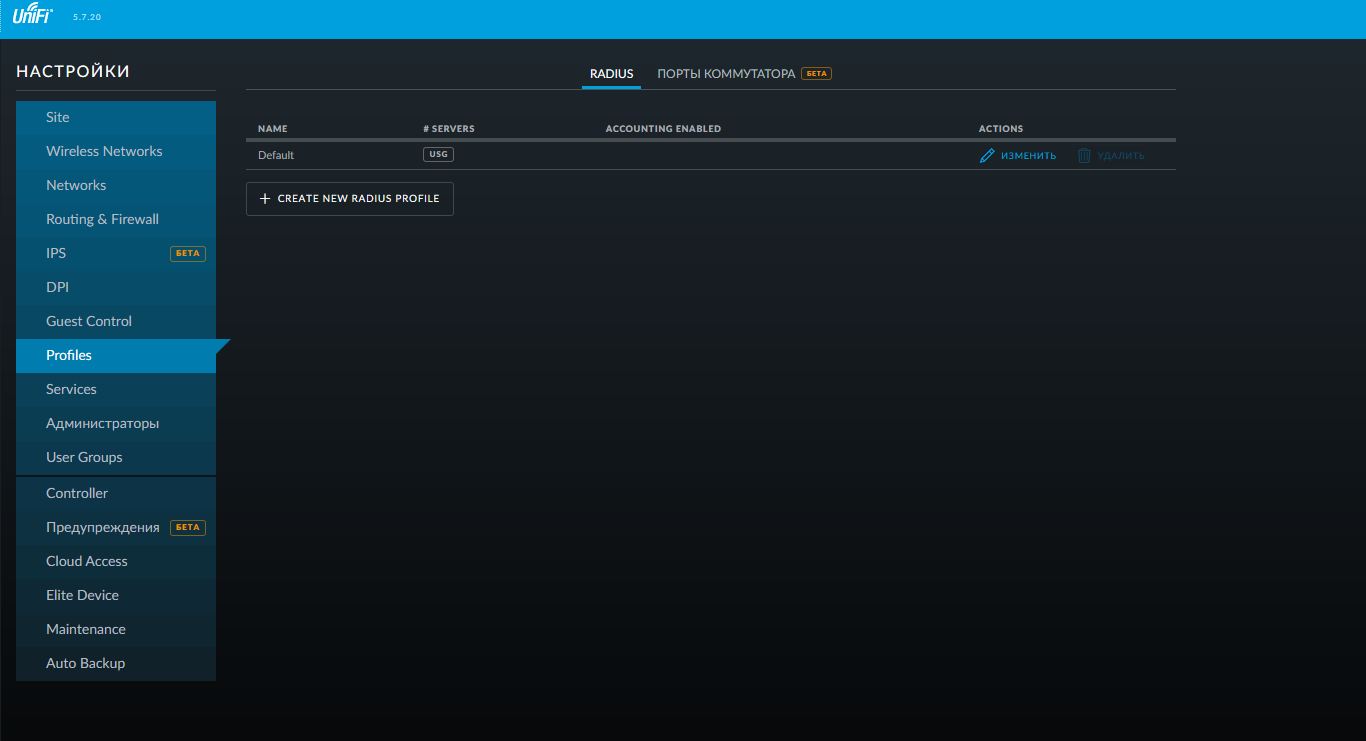Open Guest Control settings
The width and height of the screenshot is (1366, 741).
pyautogui.click(x=89, y=321)
